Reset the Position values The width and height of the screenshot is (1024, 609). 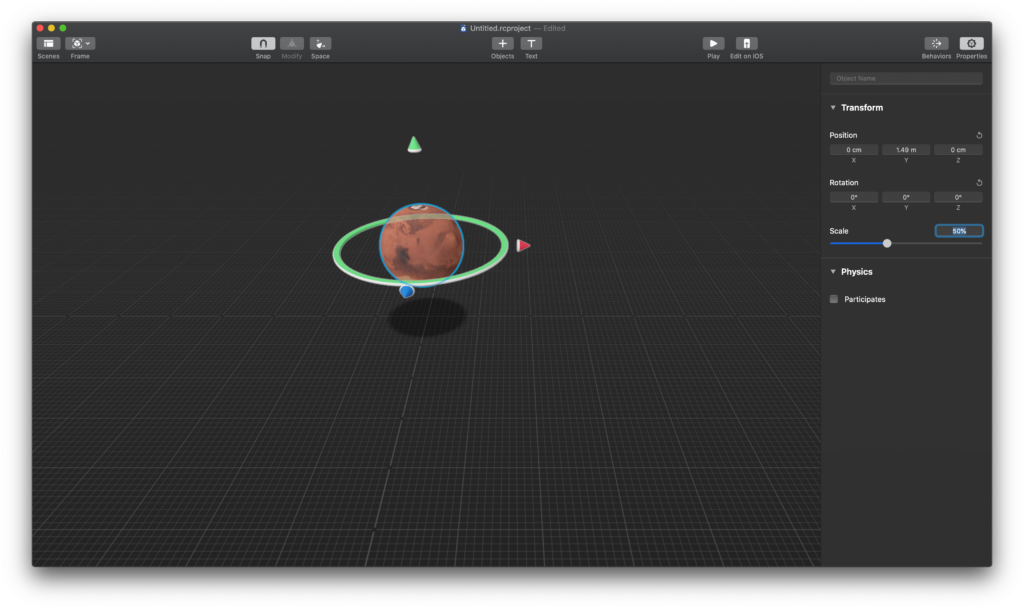979,135
